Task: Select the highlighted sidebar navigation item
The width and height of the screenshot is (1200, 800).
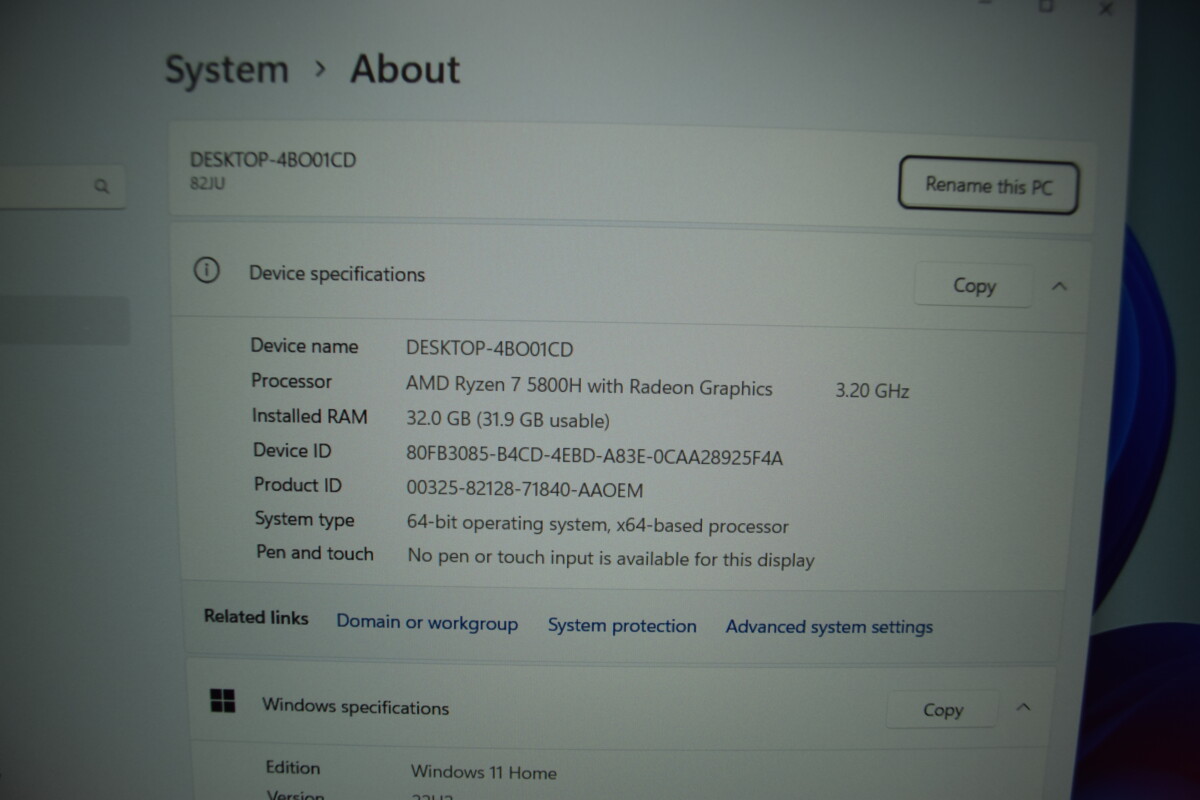Action: [64, 320]
